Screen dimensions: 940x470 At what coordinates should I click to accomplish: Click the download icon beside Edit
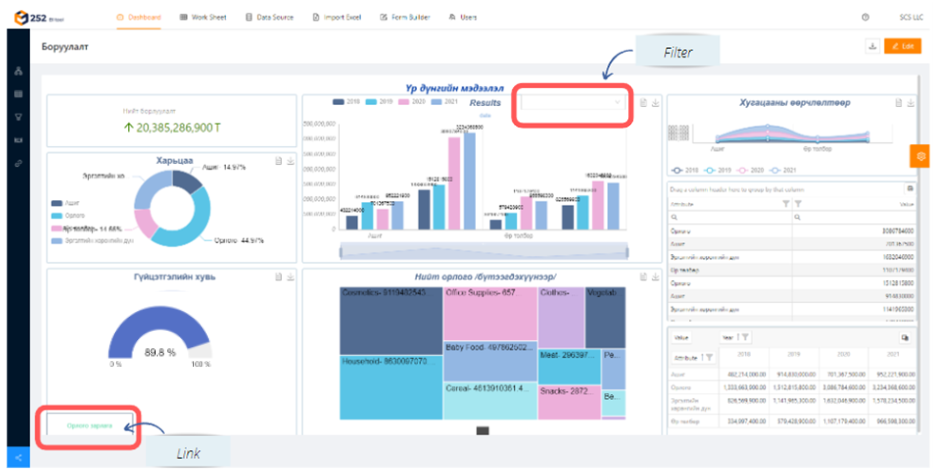click(x=873, y=46)
